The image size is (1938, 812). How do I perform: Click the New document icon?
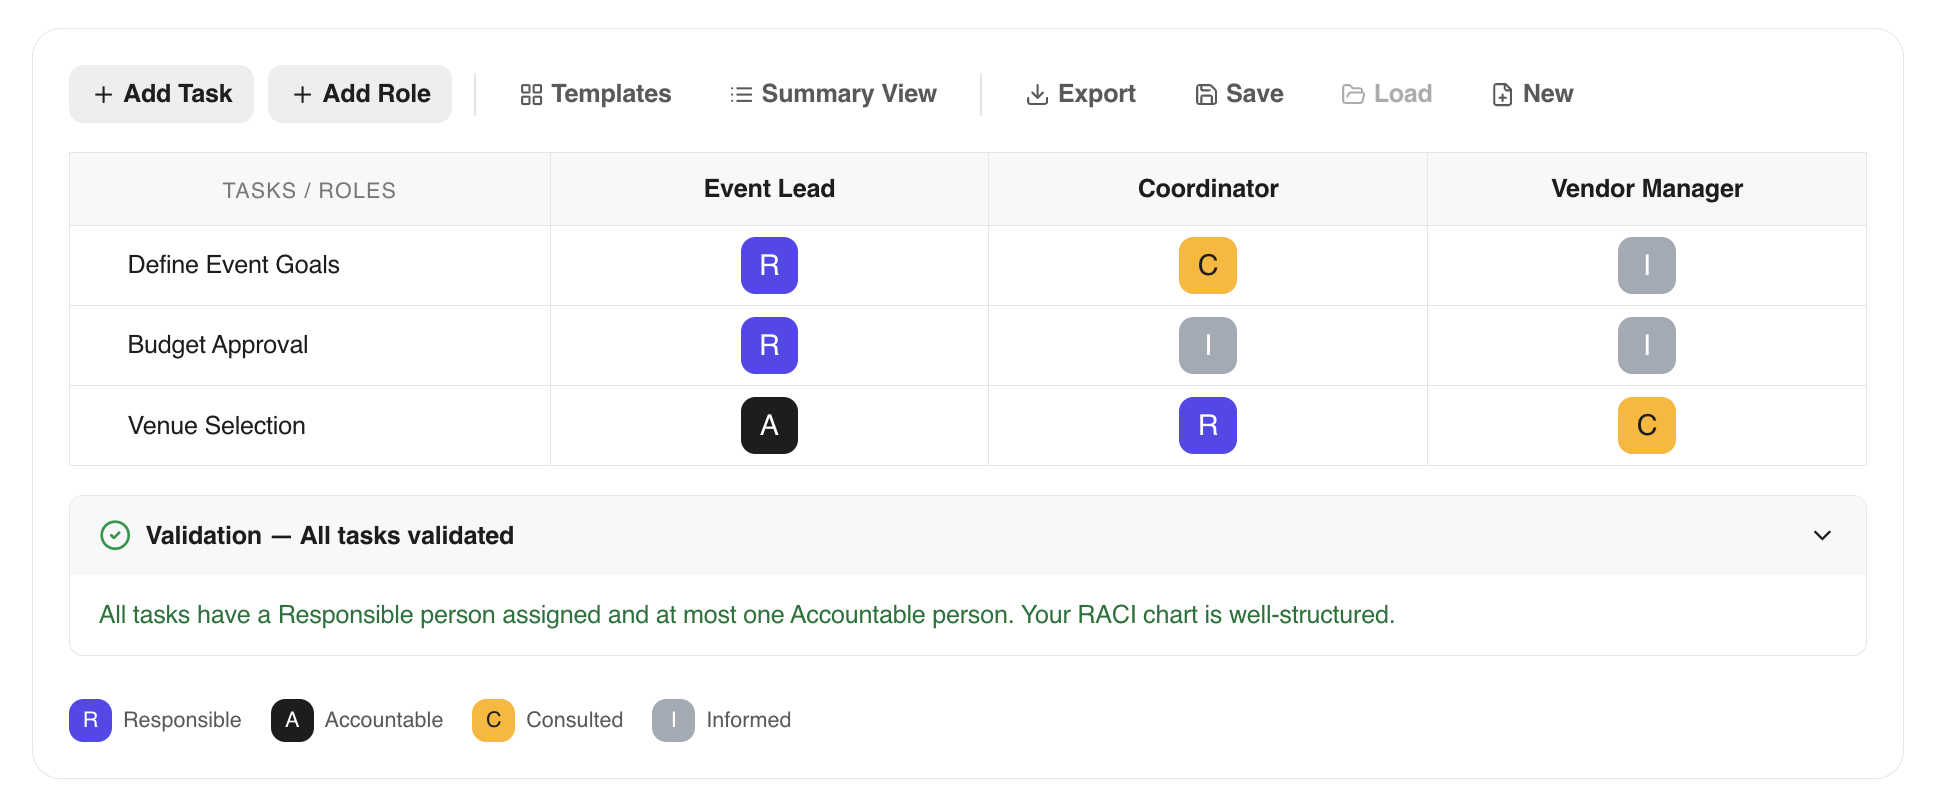1502,94
